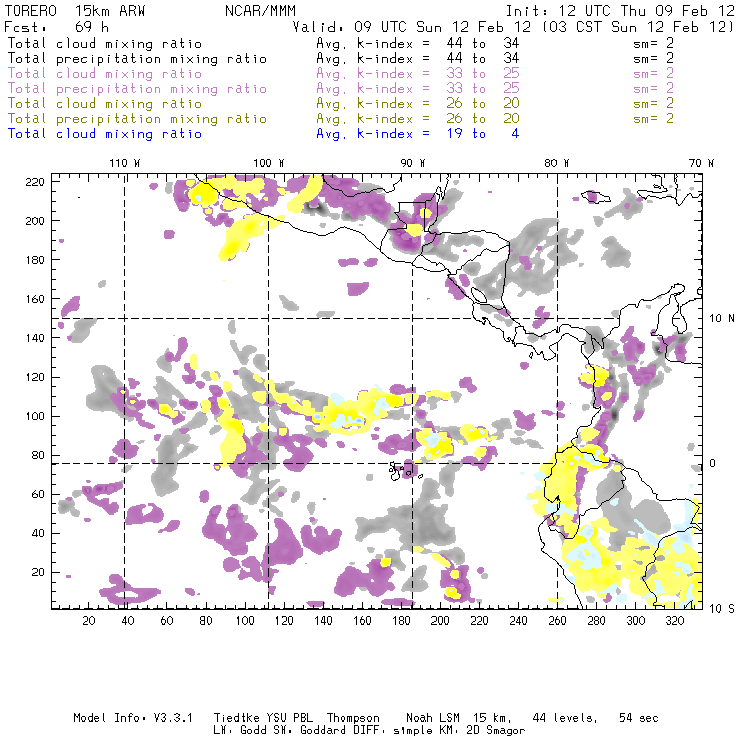Screen dimensions: 740x740
Task: Click the '100' tick on vertical axis
Action: tap(35, 416)
